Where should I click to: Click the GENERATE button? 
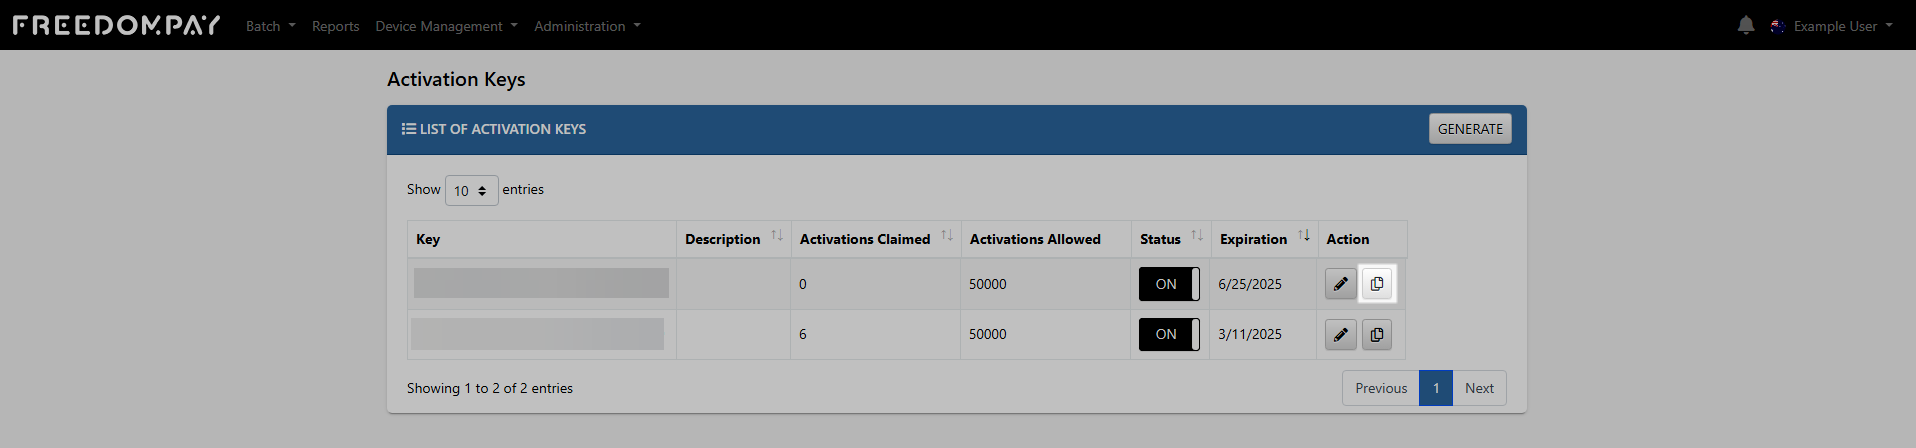pos(1470,129)
